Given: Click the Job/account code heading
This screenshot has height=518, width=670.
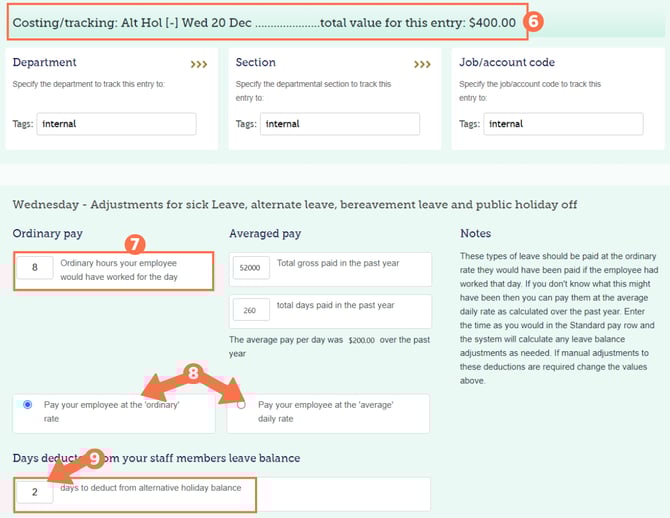Looking at the screenshot, I should click(507, 63).
